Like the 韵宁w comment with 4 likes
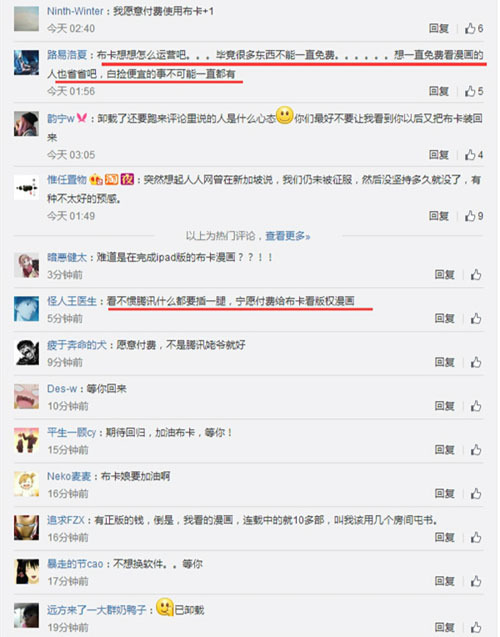 474,154
